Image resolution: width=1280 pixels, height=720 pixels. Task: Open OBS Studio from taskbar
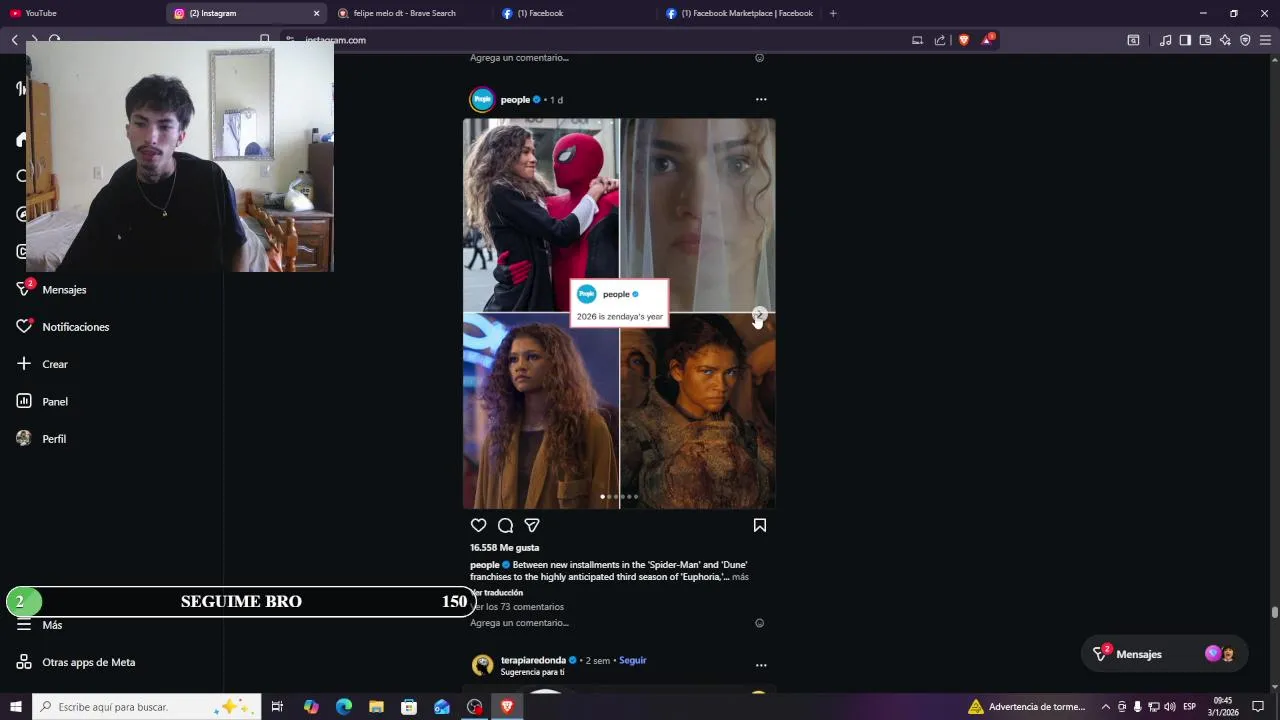pos(474,707)
